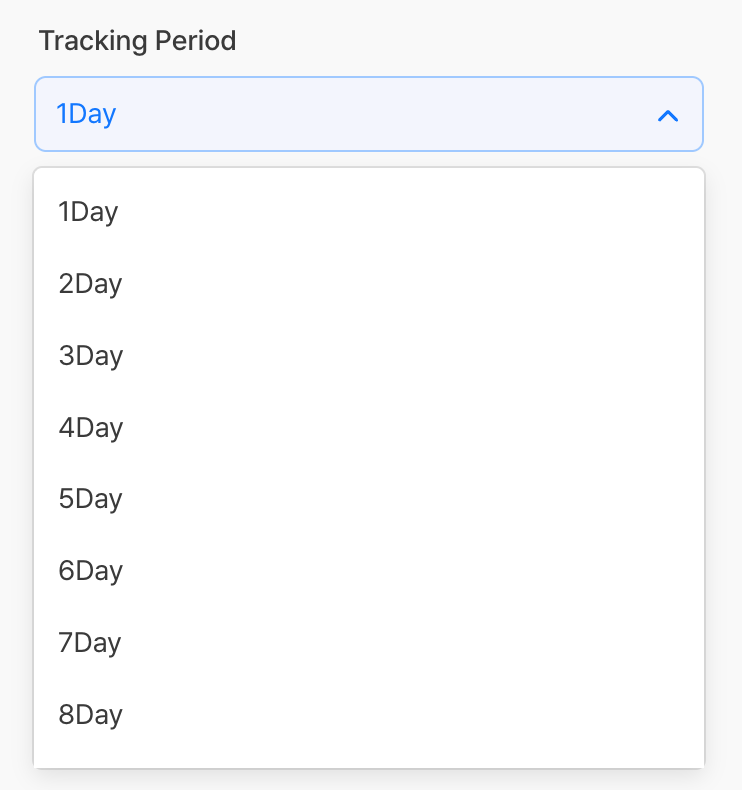This screenshot has height=790, width=742.
Task: Click the selected 1Day value in combo box
Action: click(x=86, y=114)
